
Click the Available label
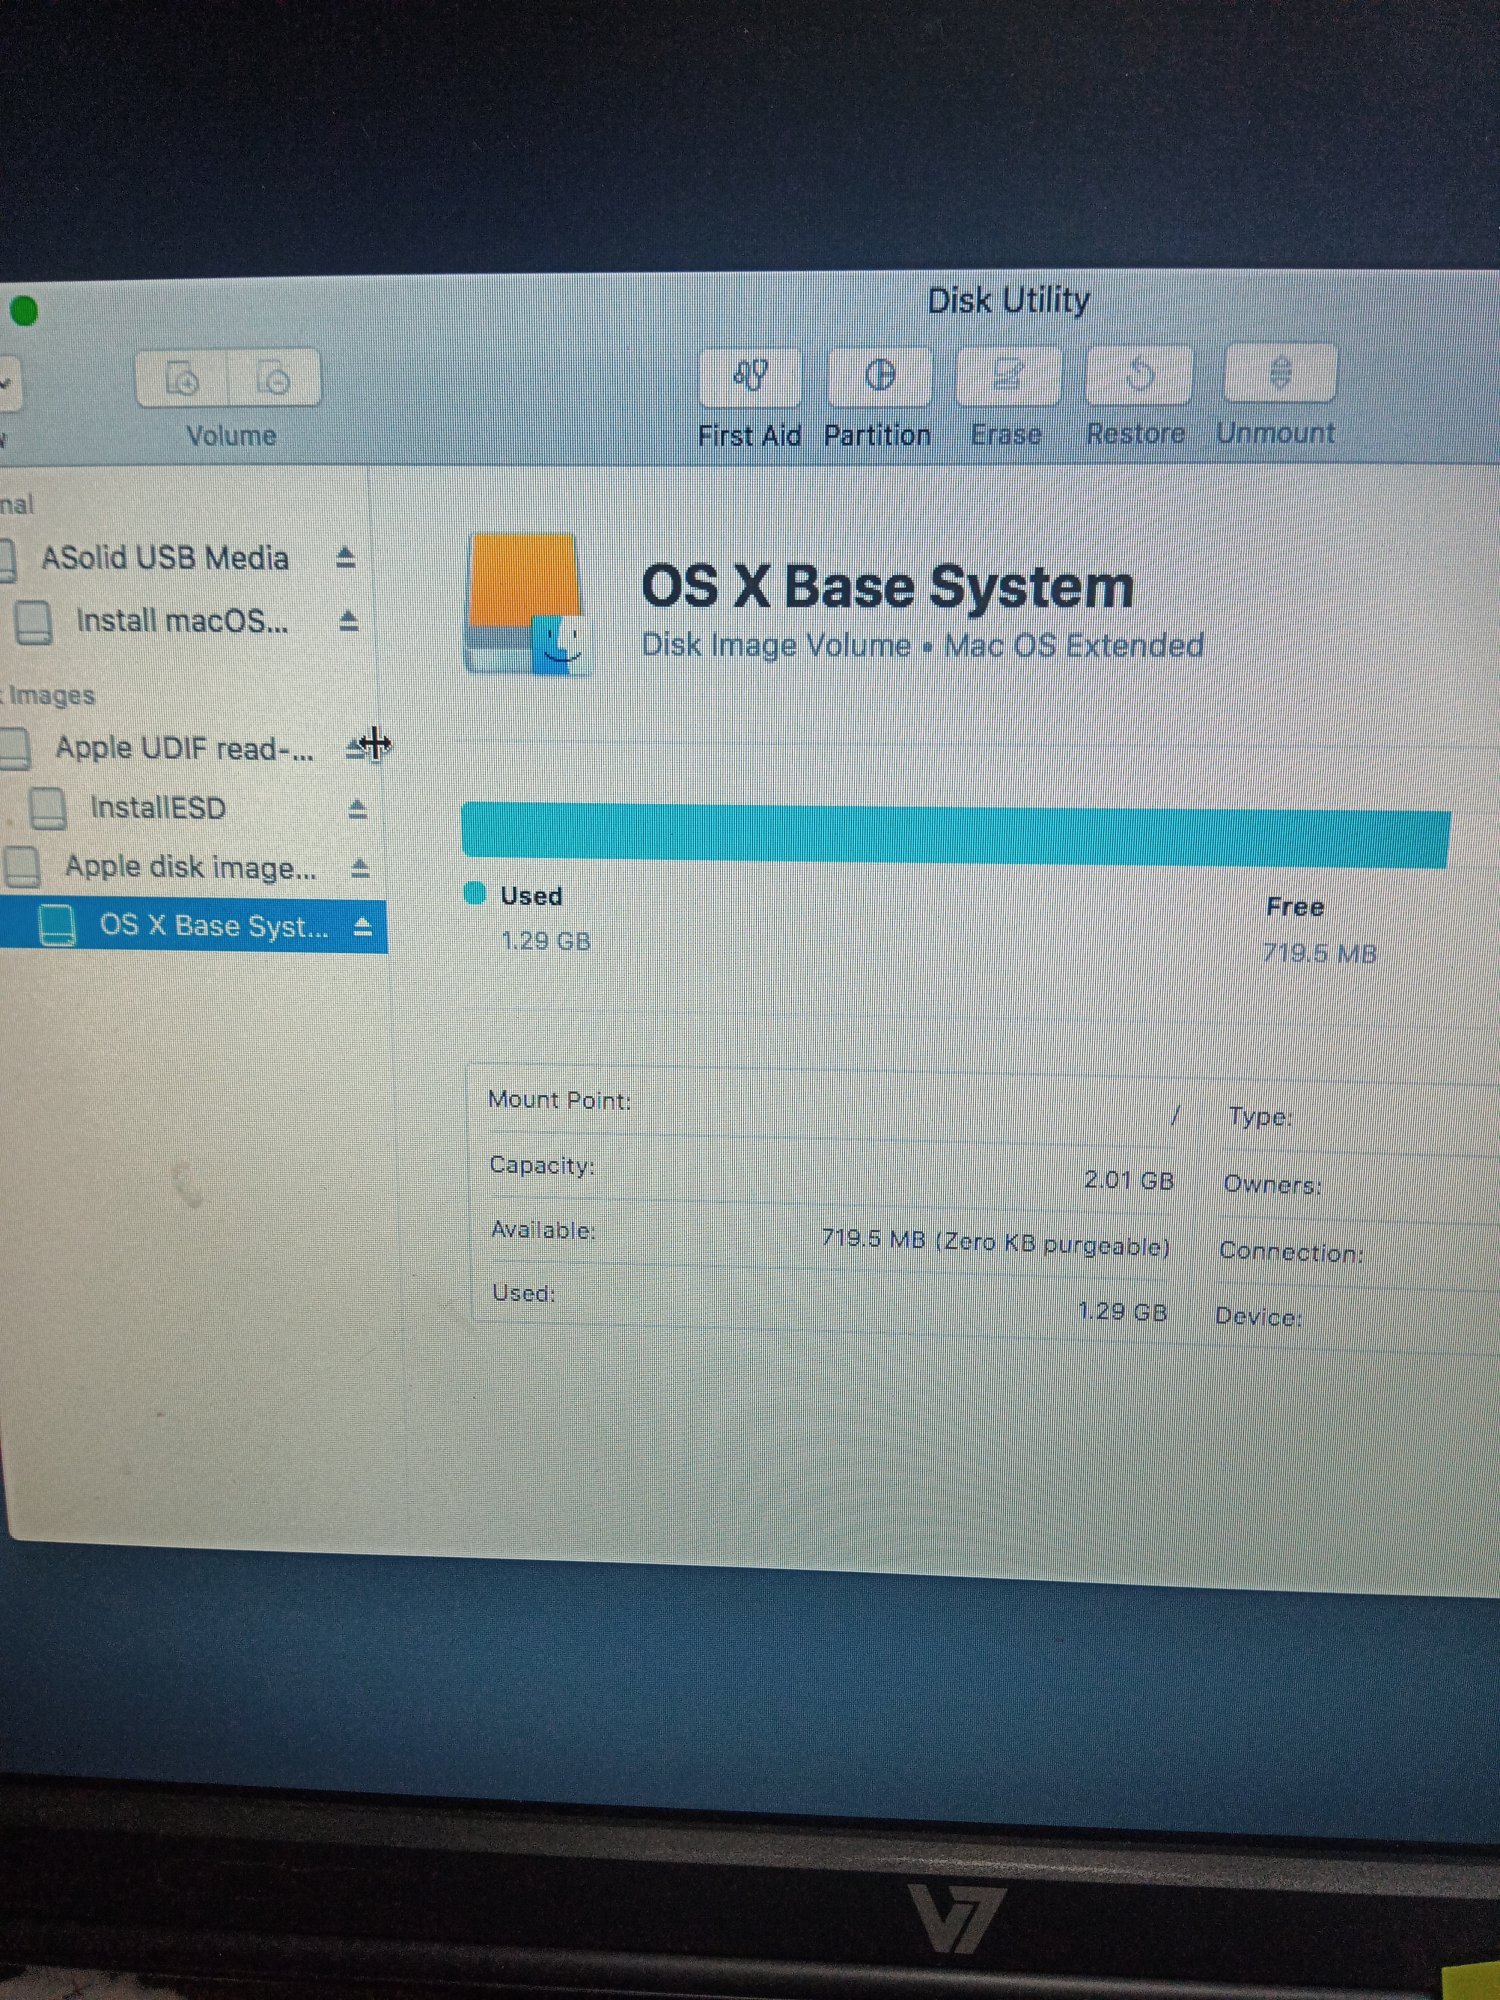pyautogui.click(x=543, y=1230)
